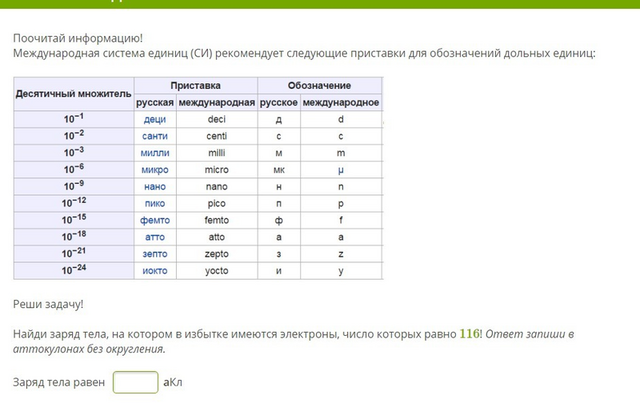Click the femto international prefix cell

click(x=217, y=220)
